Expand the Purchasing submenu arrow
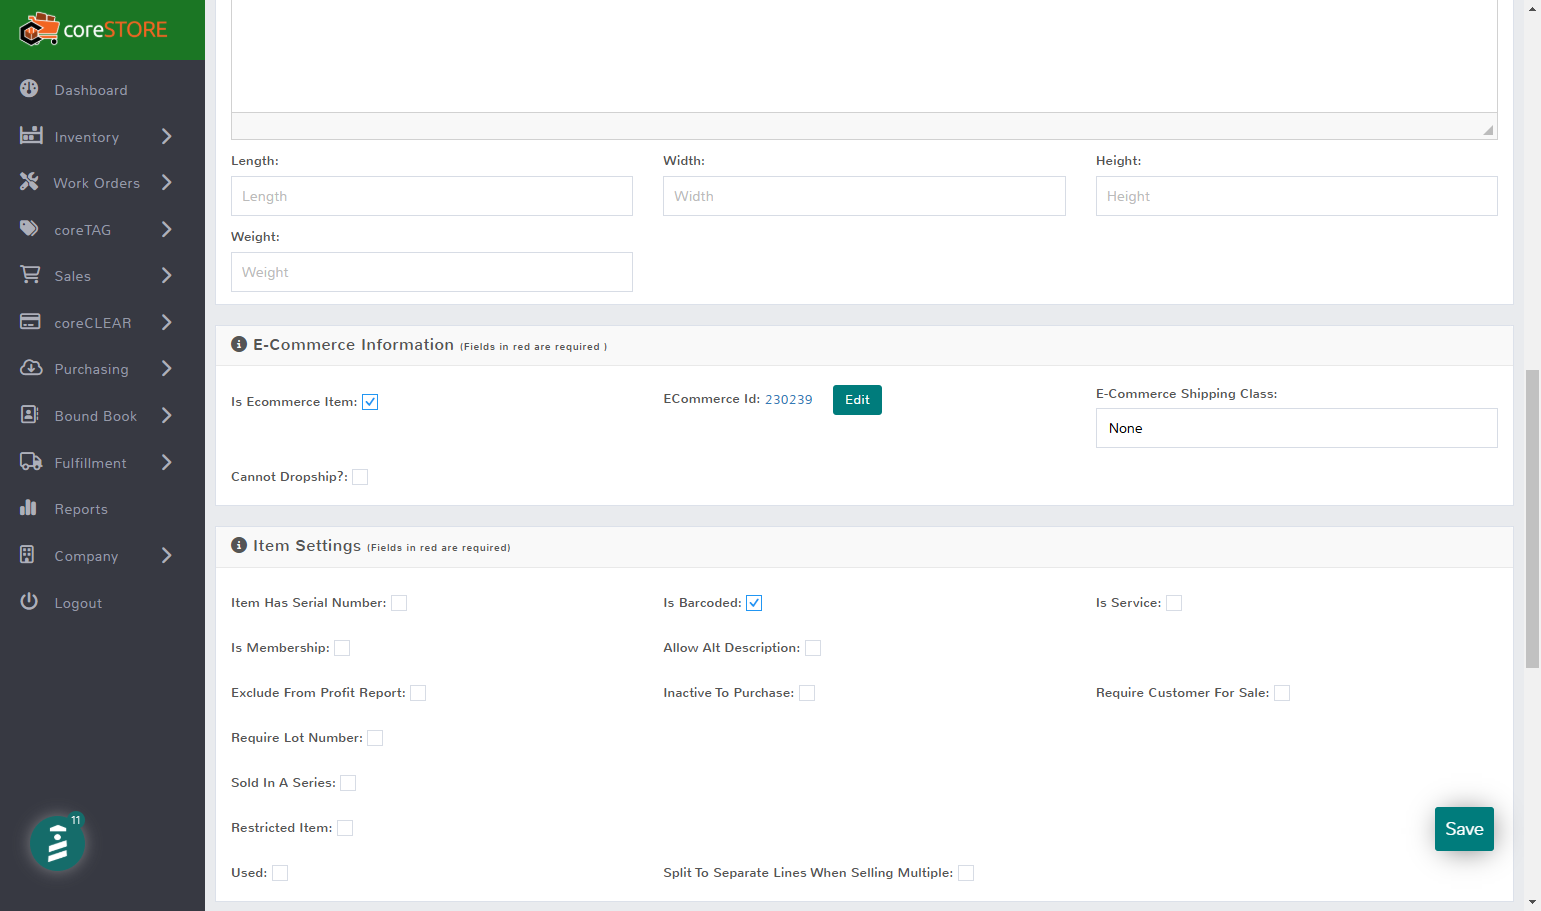Viewport: 1541px width, 911px height. point(167,368)
